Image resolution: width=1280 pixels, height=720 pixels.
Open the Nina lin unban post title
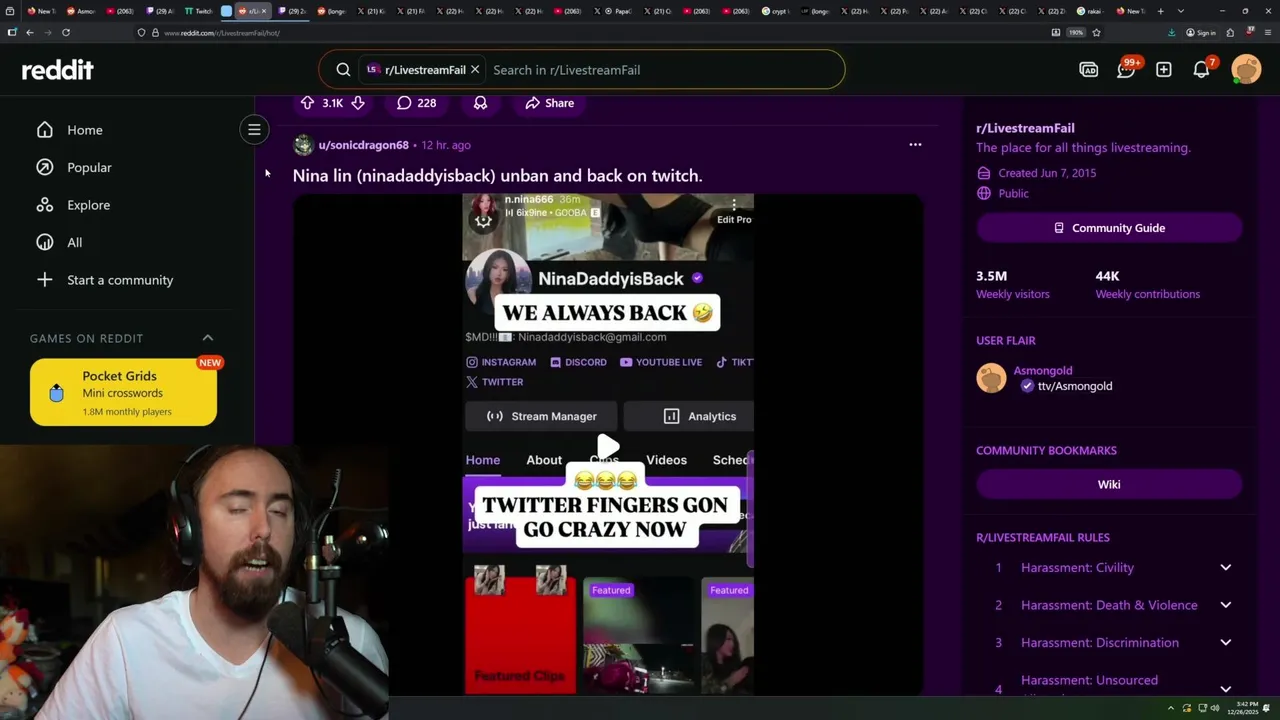[x=497, y=176]
